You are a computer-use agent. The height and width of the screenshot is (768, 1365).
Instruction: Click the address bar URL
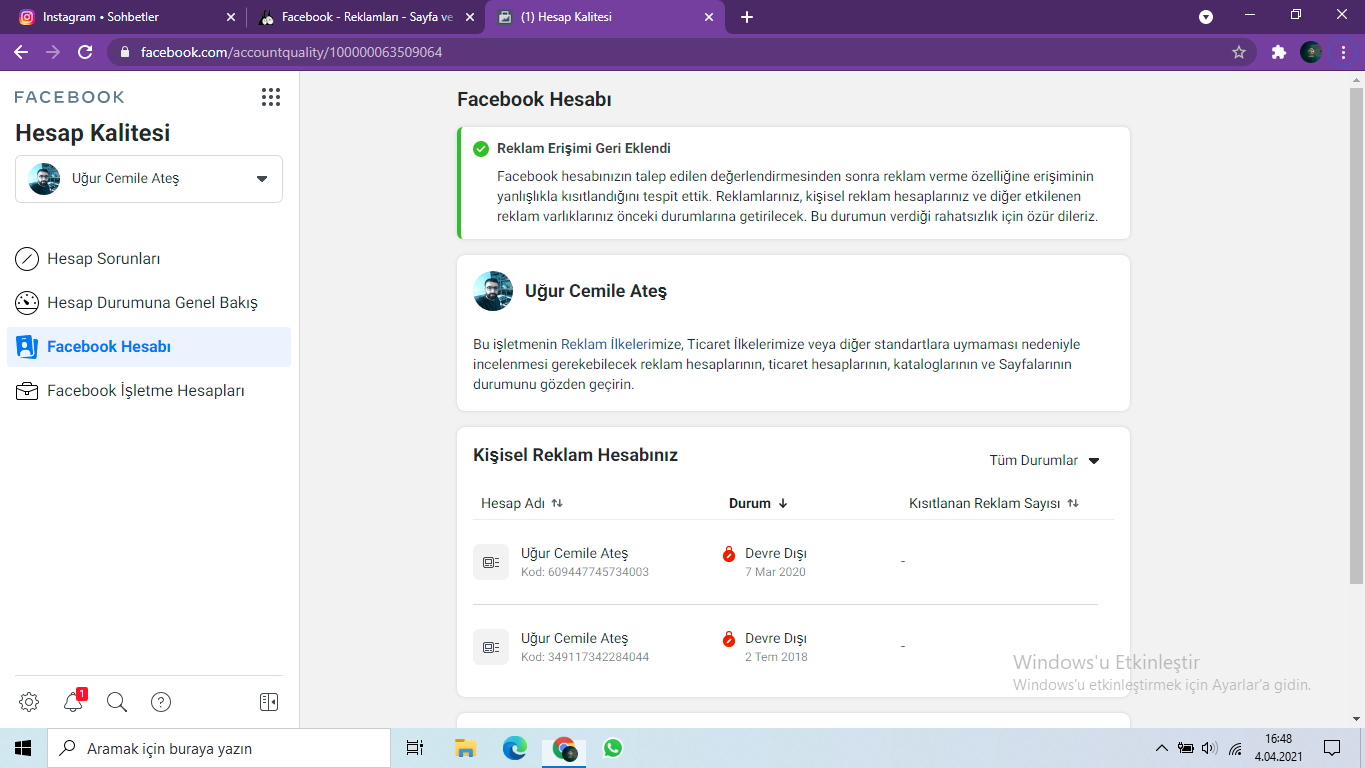(x=291, y=52)
